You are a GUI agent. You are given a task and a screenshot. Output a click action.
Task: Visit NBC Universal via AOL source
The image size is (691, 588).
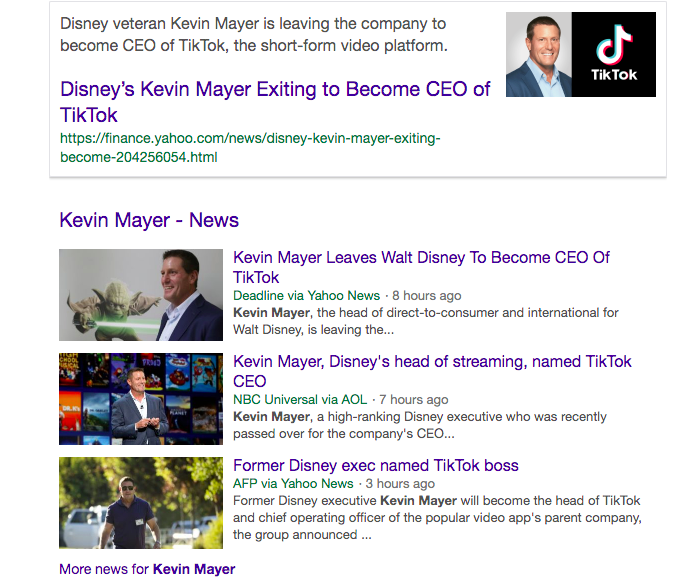coord(300,399)
